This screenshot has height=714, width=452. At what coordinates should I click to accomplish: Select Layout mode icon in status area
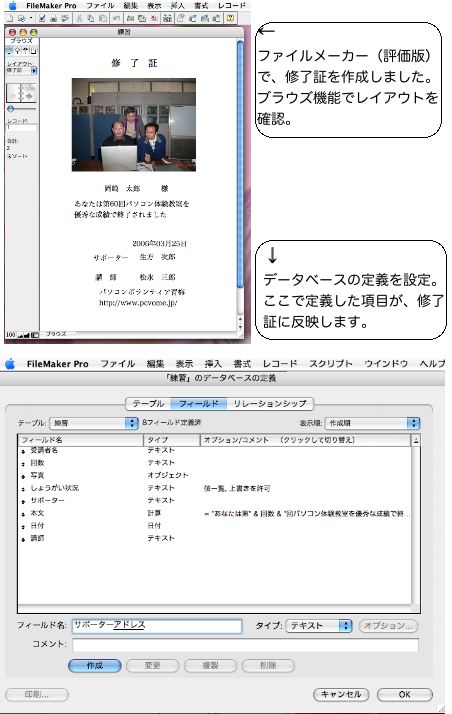[25, 51]
